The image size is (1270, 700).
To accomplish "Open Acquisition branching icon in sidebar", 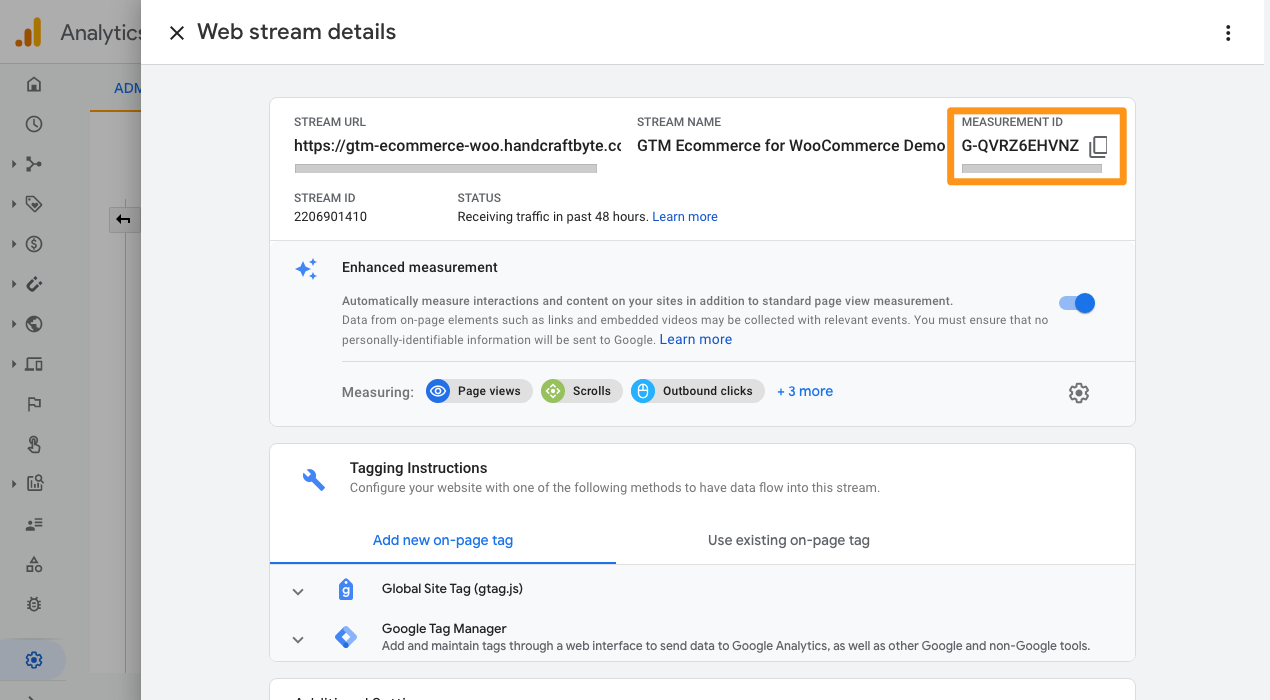I will 34,164.
